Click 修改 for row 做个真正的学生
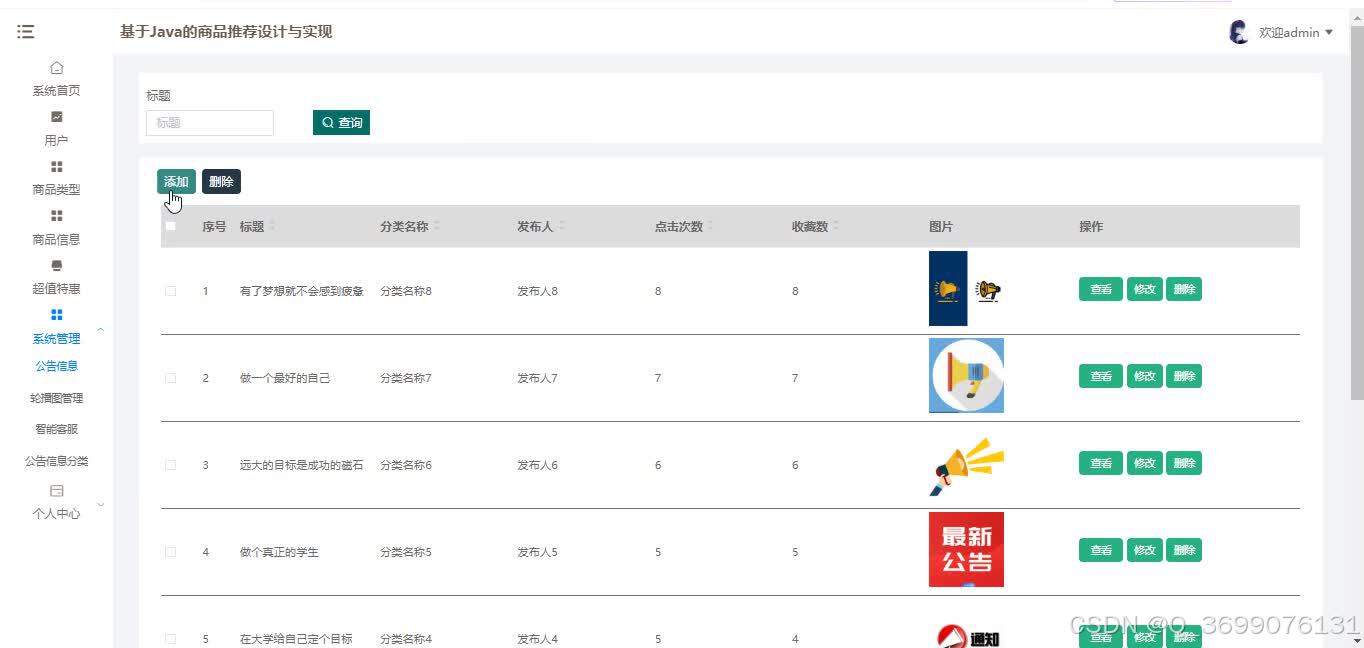The width and height of the screenshot is (1364, 648). tap(1144, 550)
